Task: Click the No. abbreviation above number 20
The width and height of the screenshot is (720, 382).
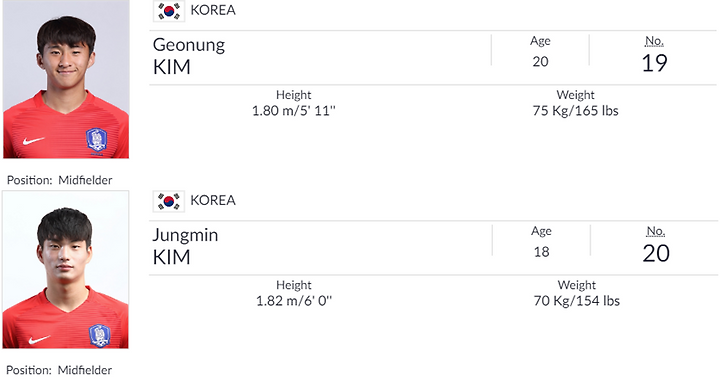Action: (656, 231)
